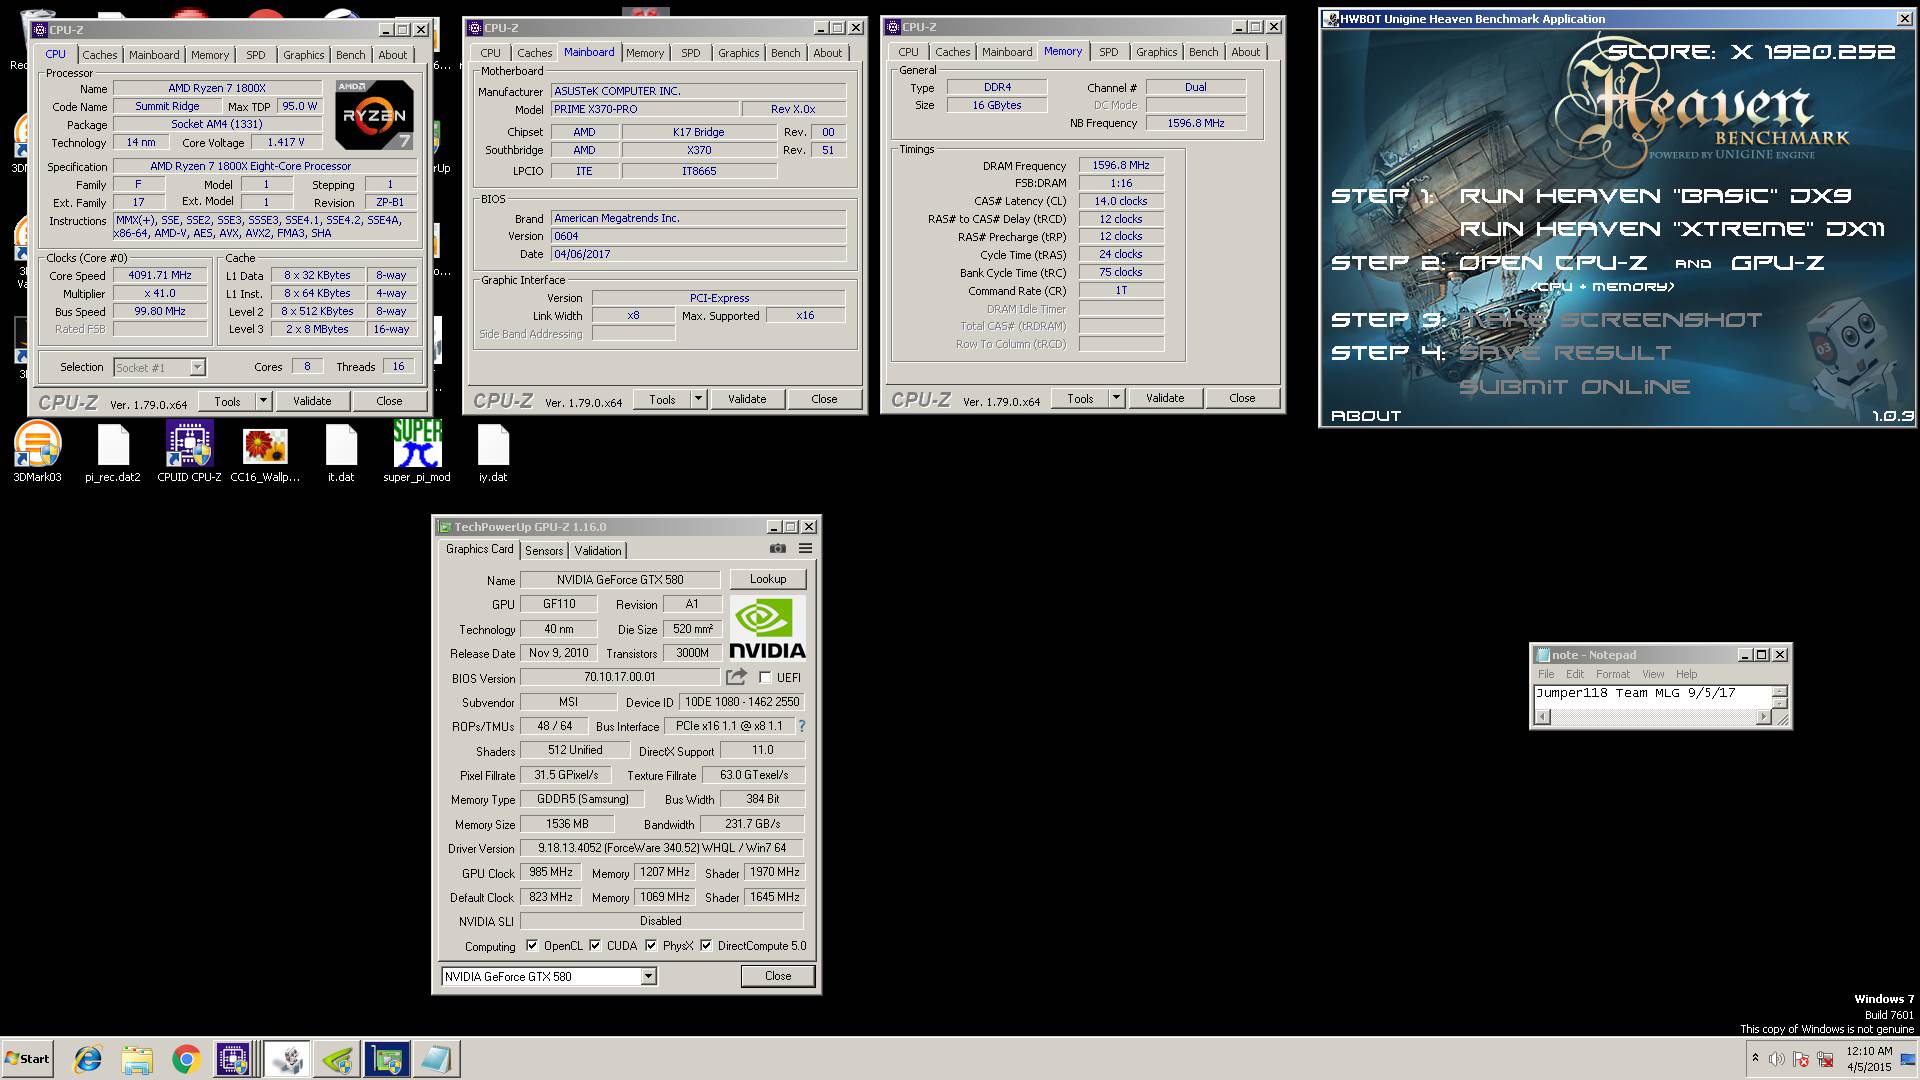Click Notepad horizontal scrollbar right arrow

click(1763, 716)
